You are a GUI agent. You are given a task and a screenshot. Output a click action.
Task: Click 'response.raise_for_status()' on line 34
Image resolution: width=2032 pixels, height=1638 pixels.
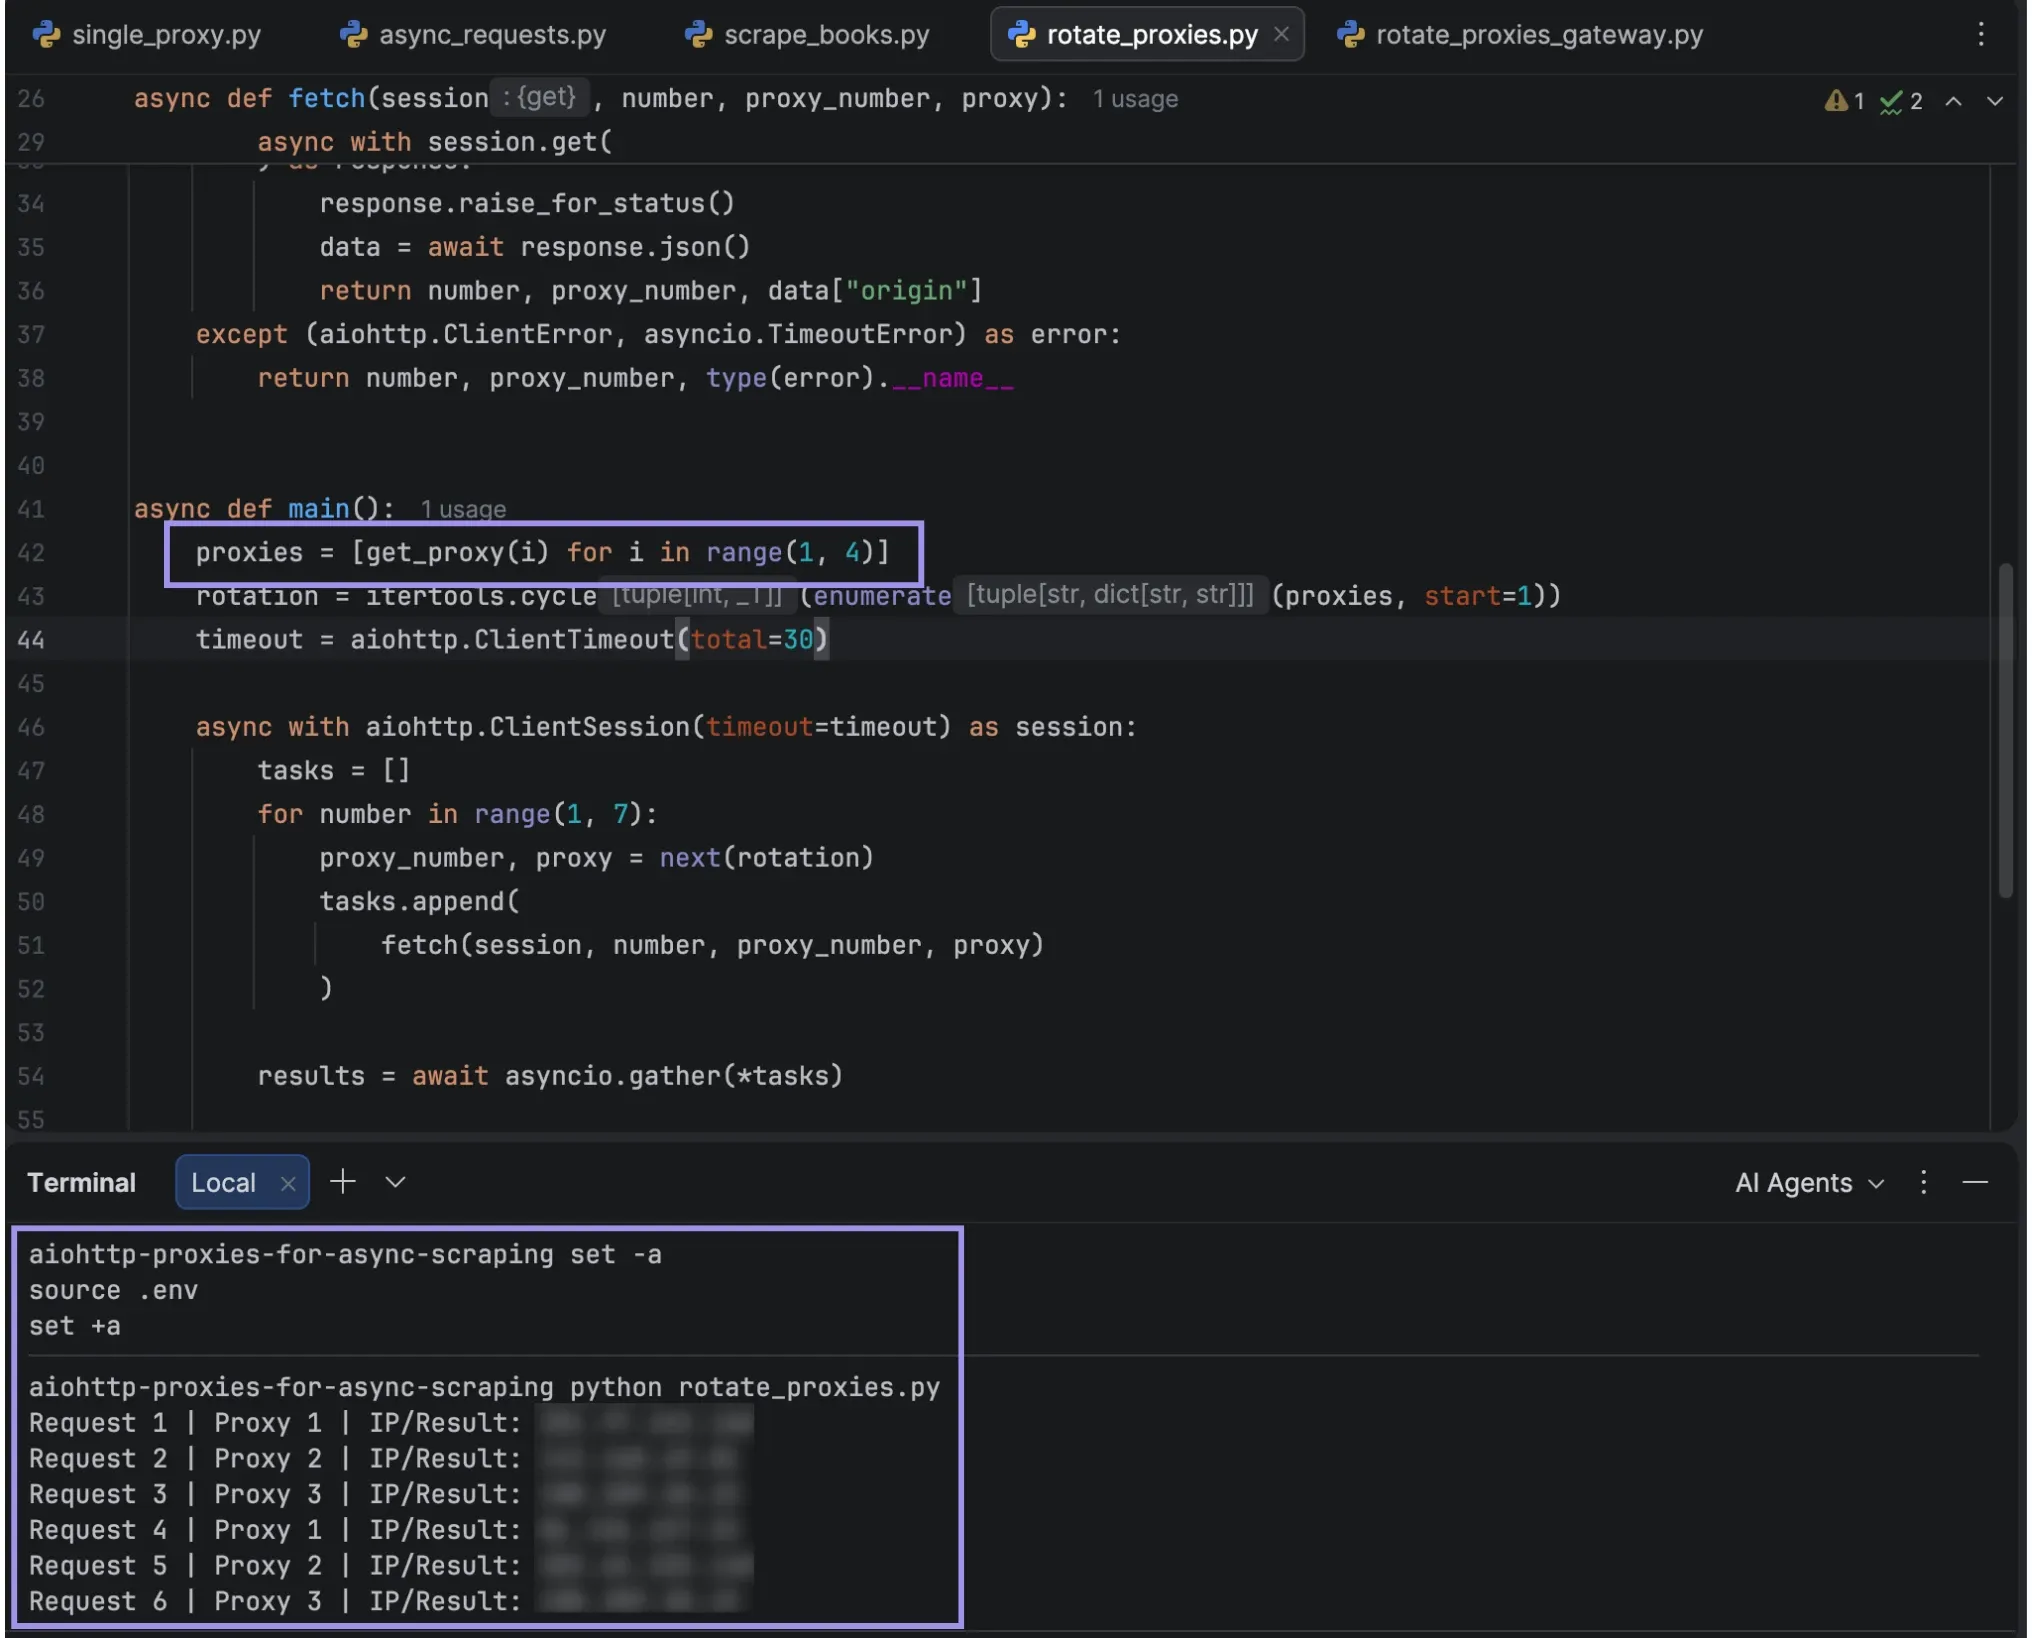tap(527, 203)
